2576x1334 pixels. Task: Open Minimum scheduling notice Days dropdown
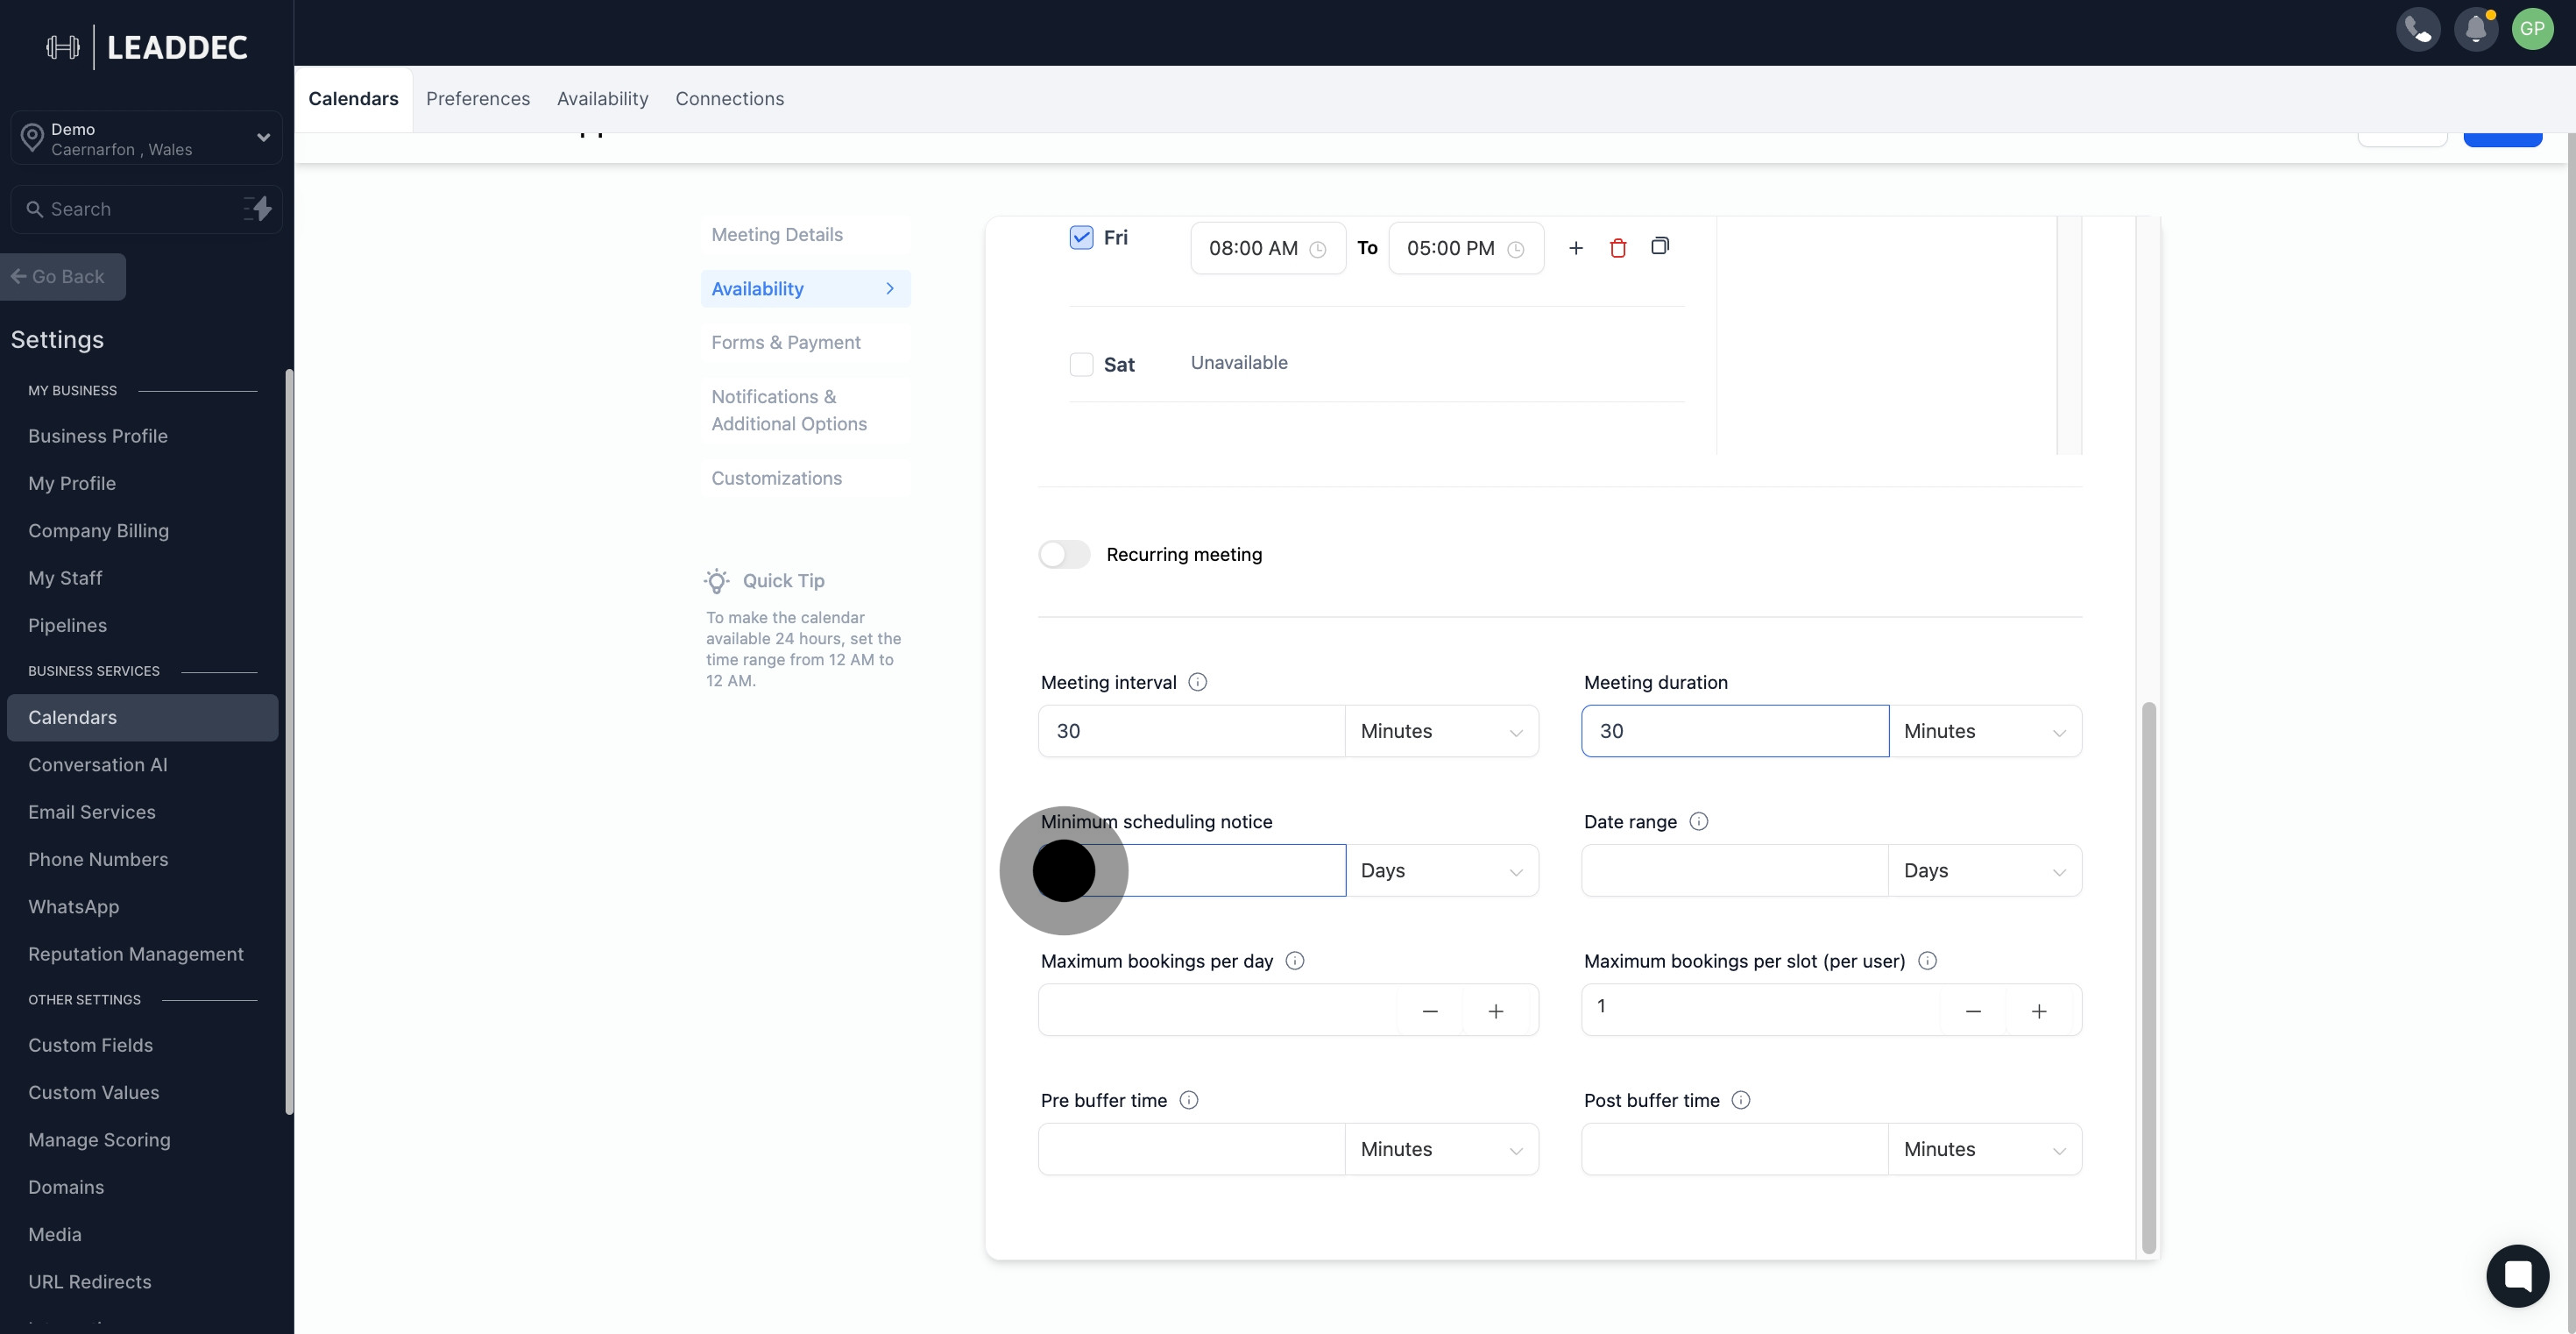[1441, 870]
